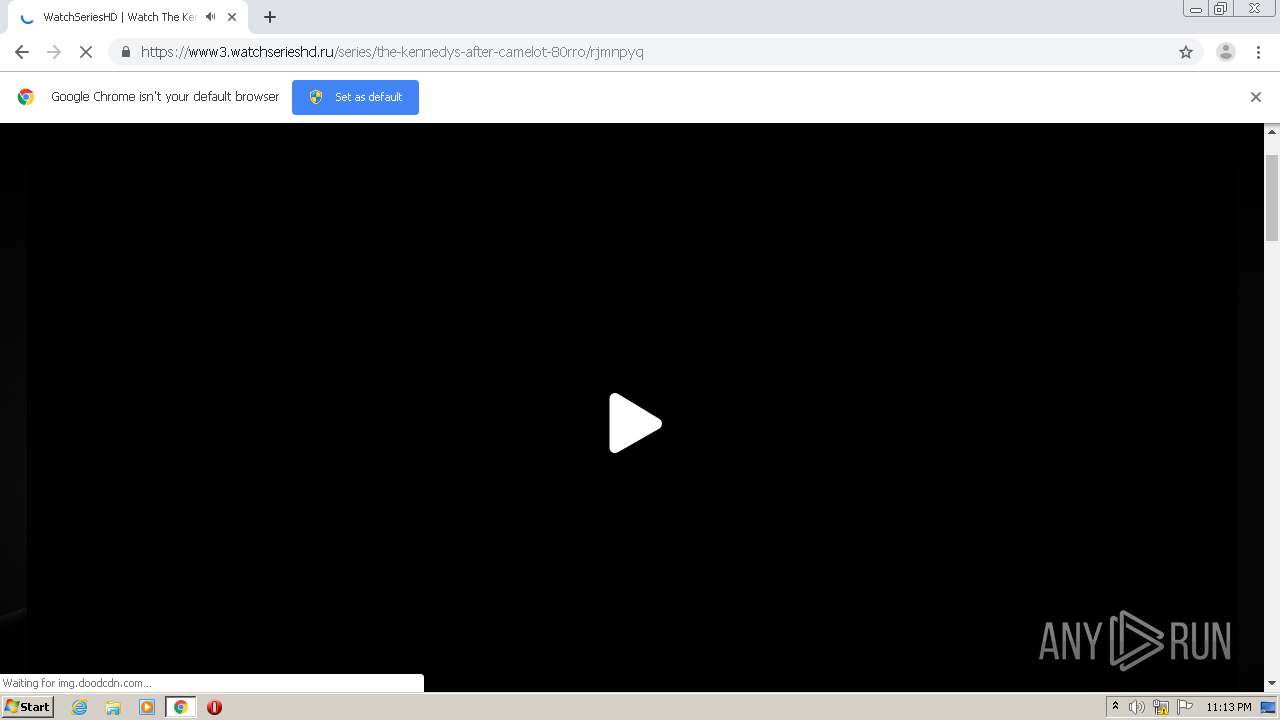Open Windows Media Player from the taskbar
Screen dimensions: 1280x720
click(x=147, y=707)
